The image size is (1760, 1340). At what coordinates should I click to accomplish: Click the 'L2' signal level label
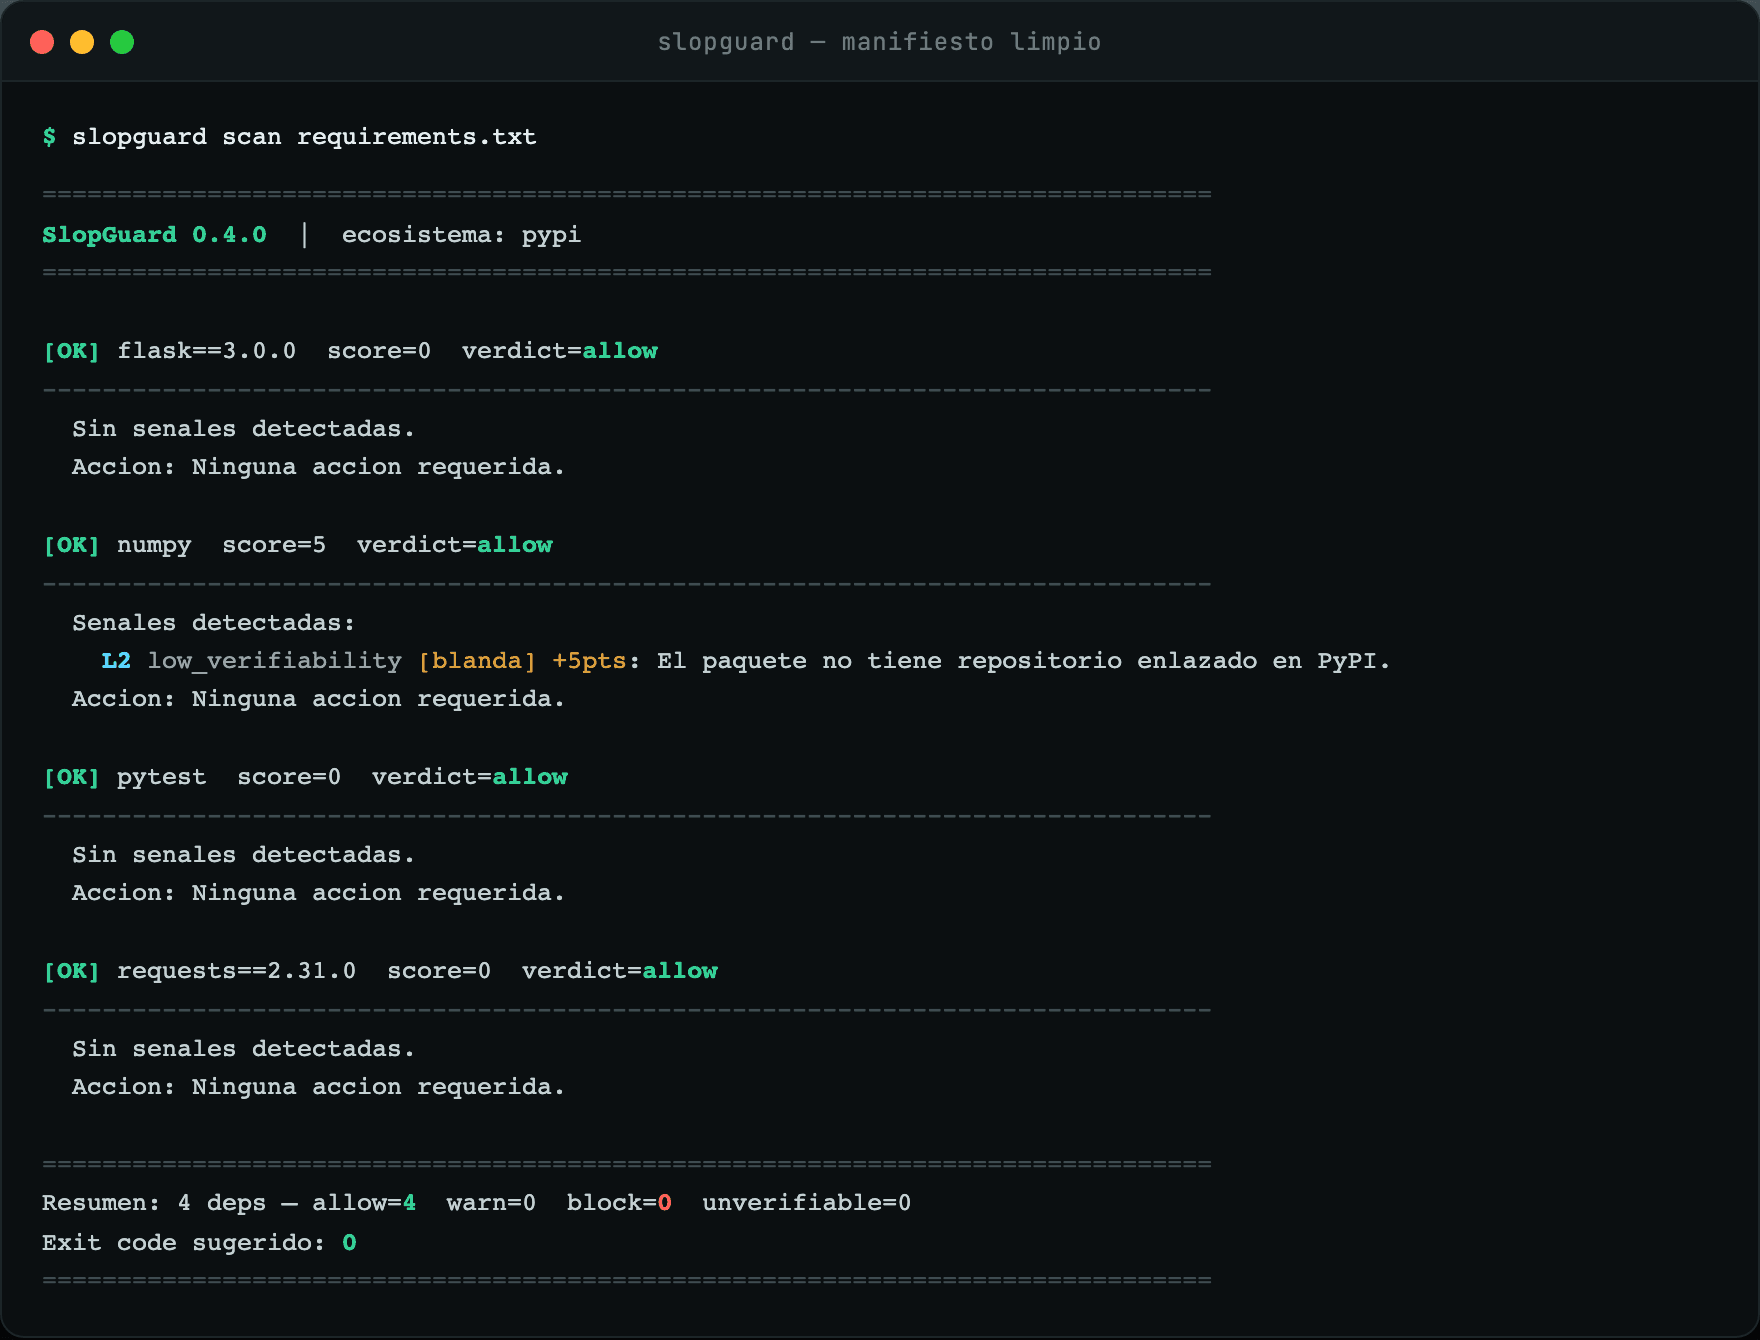(116, 661)
